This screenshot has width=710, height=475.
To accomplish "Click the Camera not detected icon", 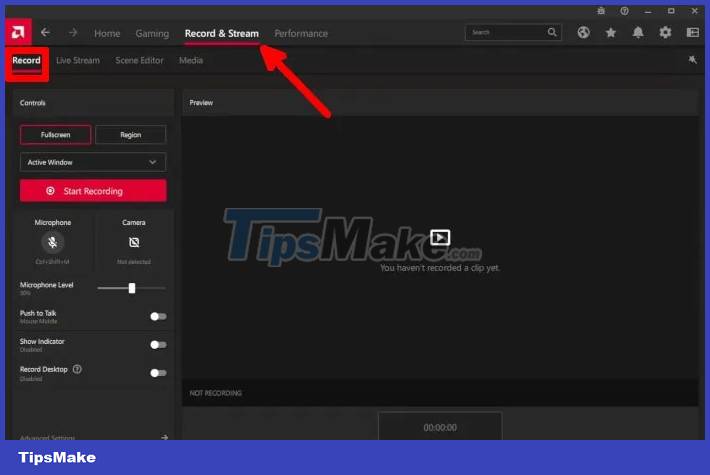I will click(134, 242).
